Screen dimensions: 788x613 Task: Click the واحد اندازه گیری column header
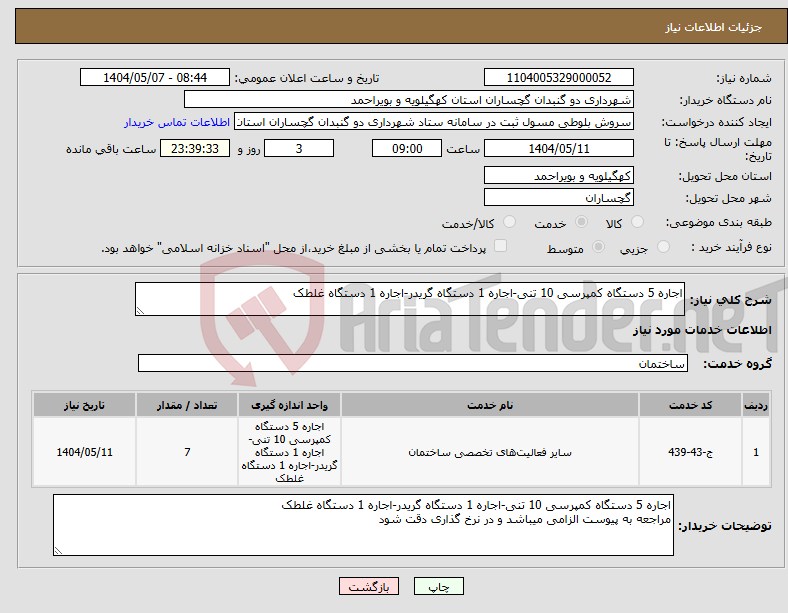click(x=289, y=405)
